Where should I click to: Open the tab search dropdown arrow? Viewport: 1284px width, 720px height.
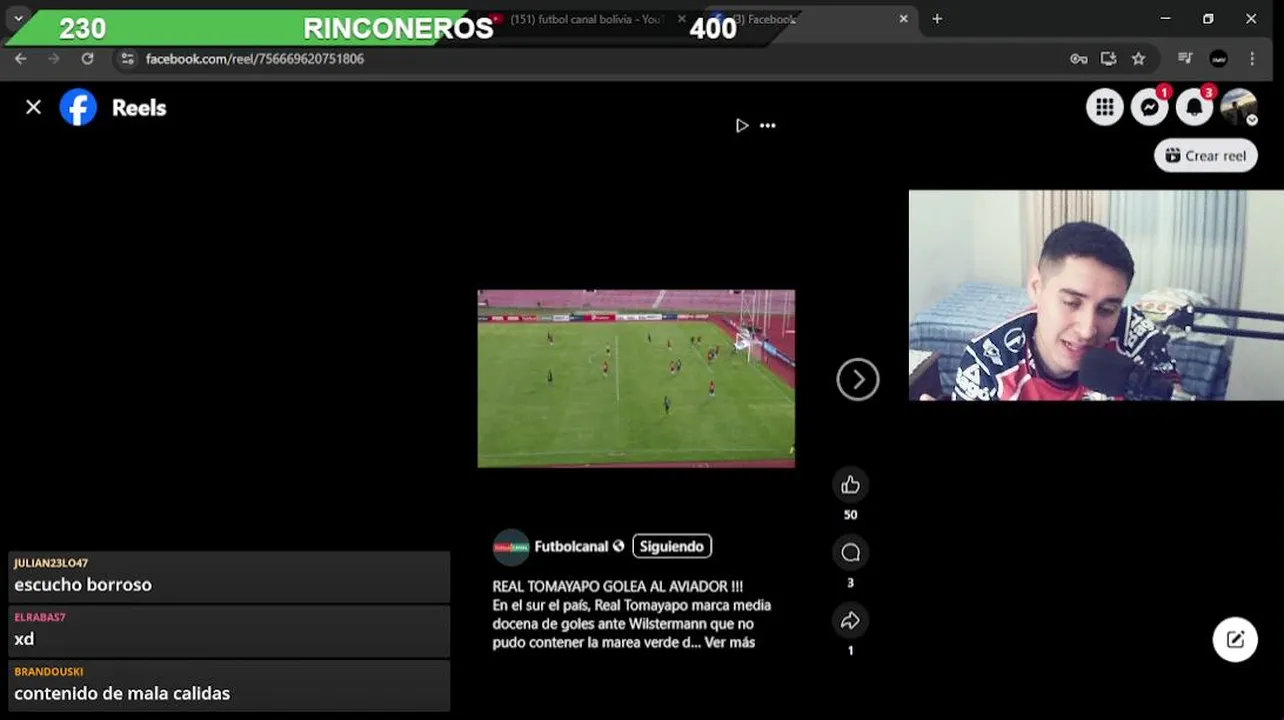coord(18,19)
